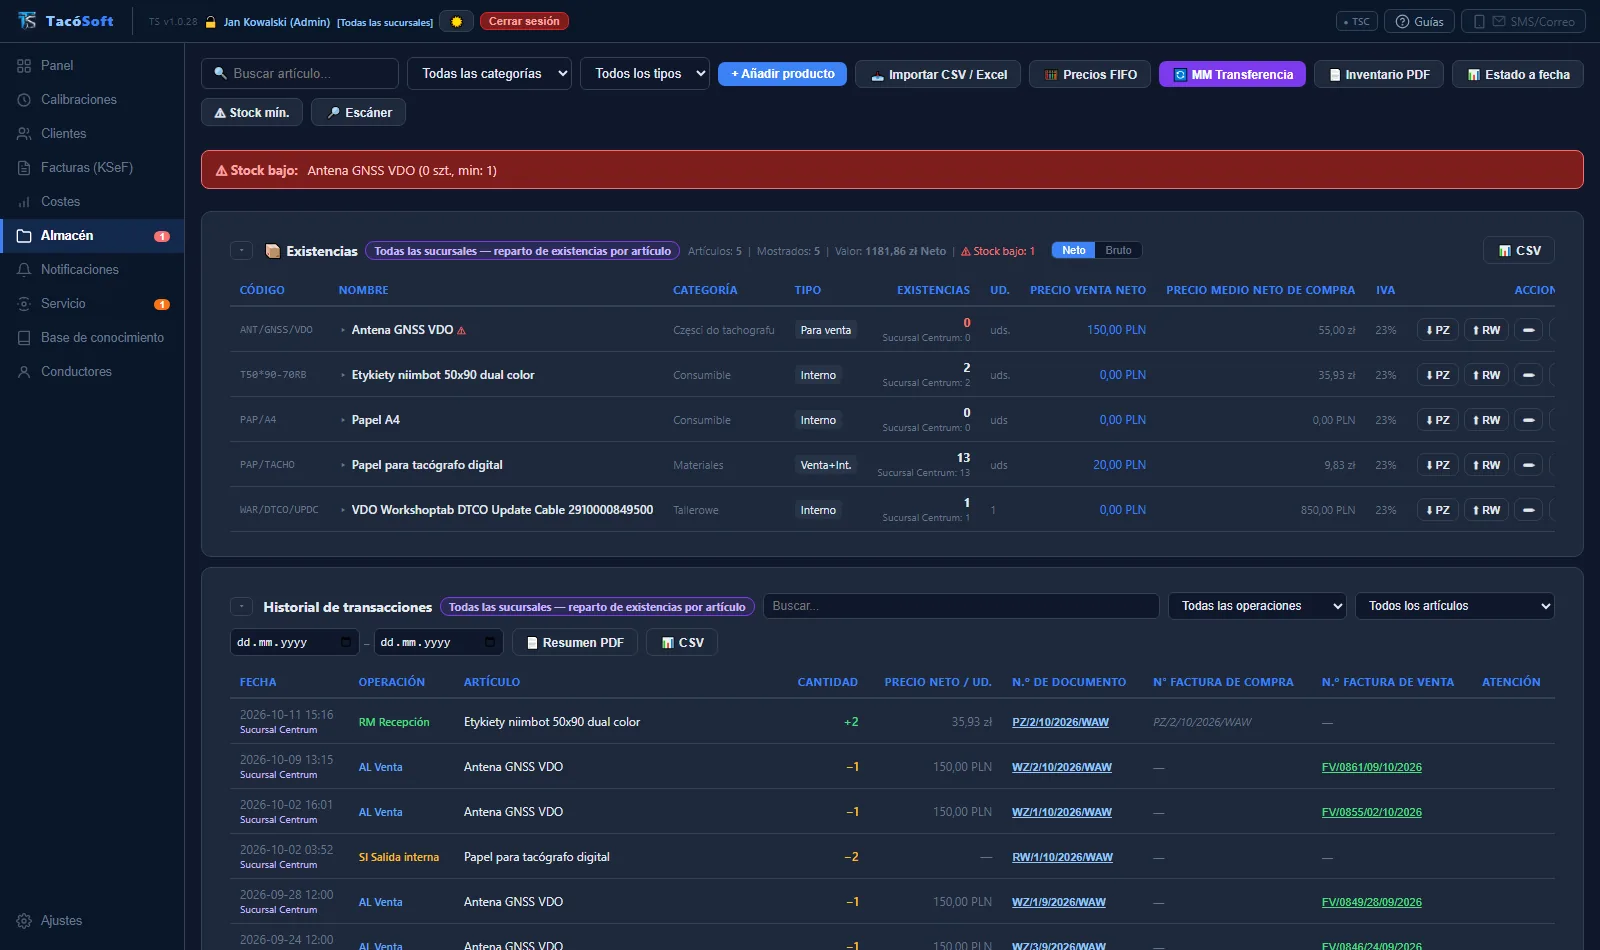
Task: Collapse the Historial de transacciones section
Action: pos(241,607)
